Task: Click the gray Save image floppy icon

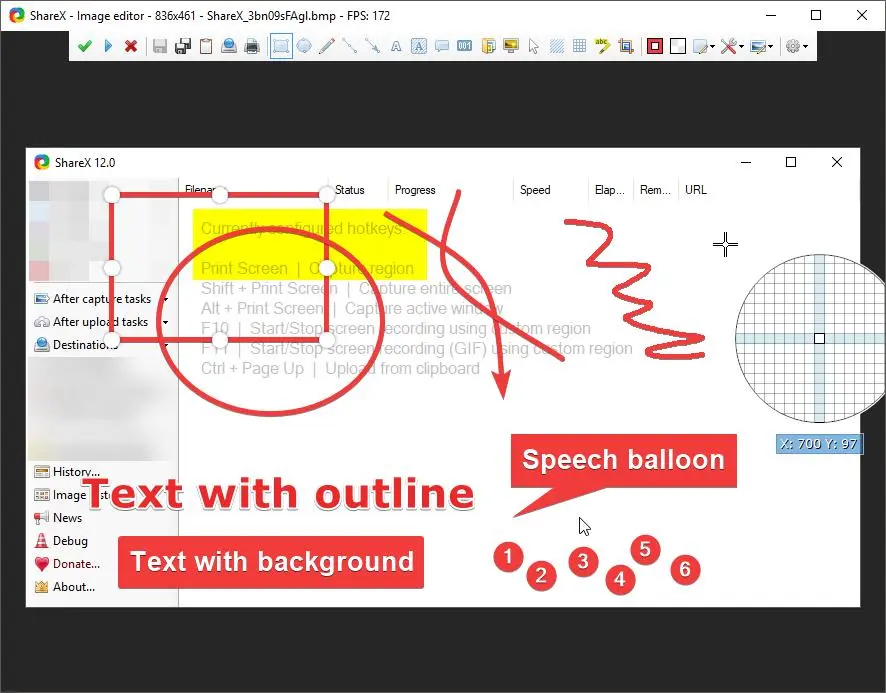Action: click(x=160, y=46)
